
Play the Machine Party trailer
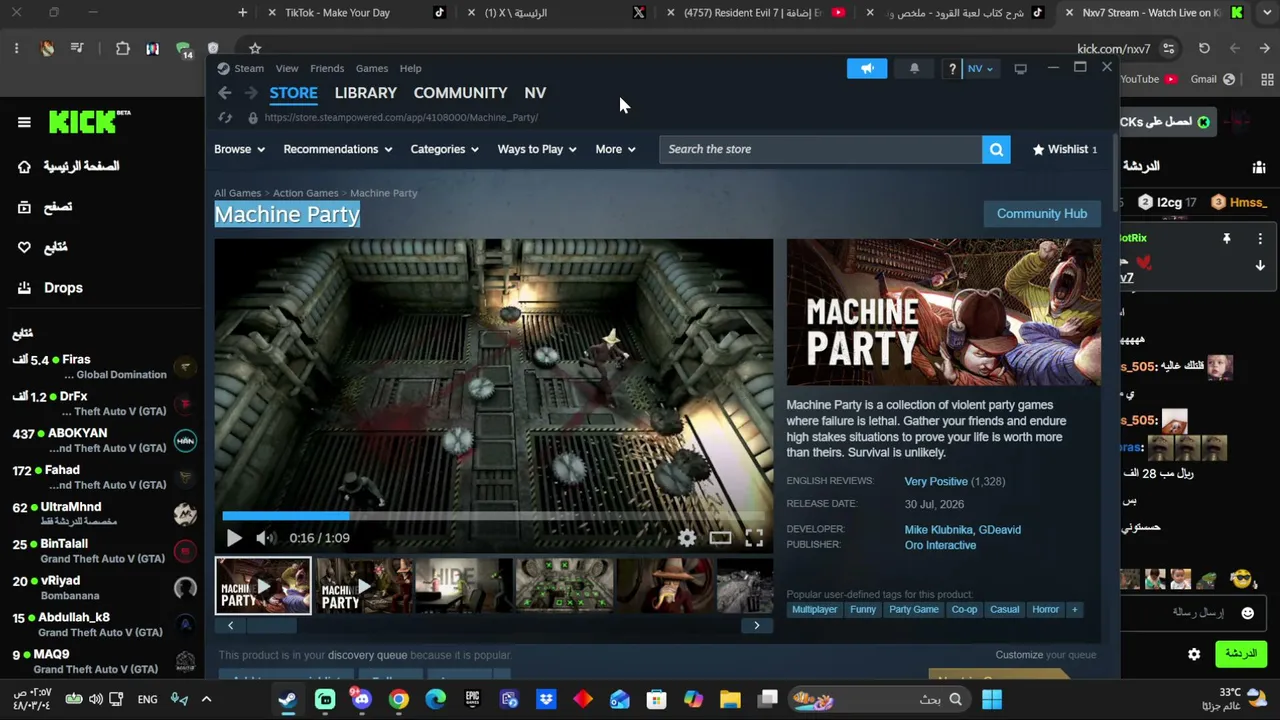tap(234, 538)
